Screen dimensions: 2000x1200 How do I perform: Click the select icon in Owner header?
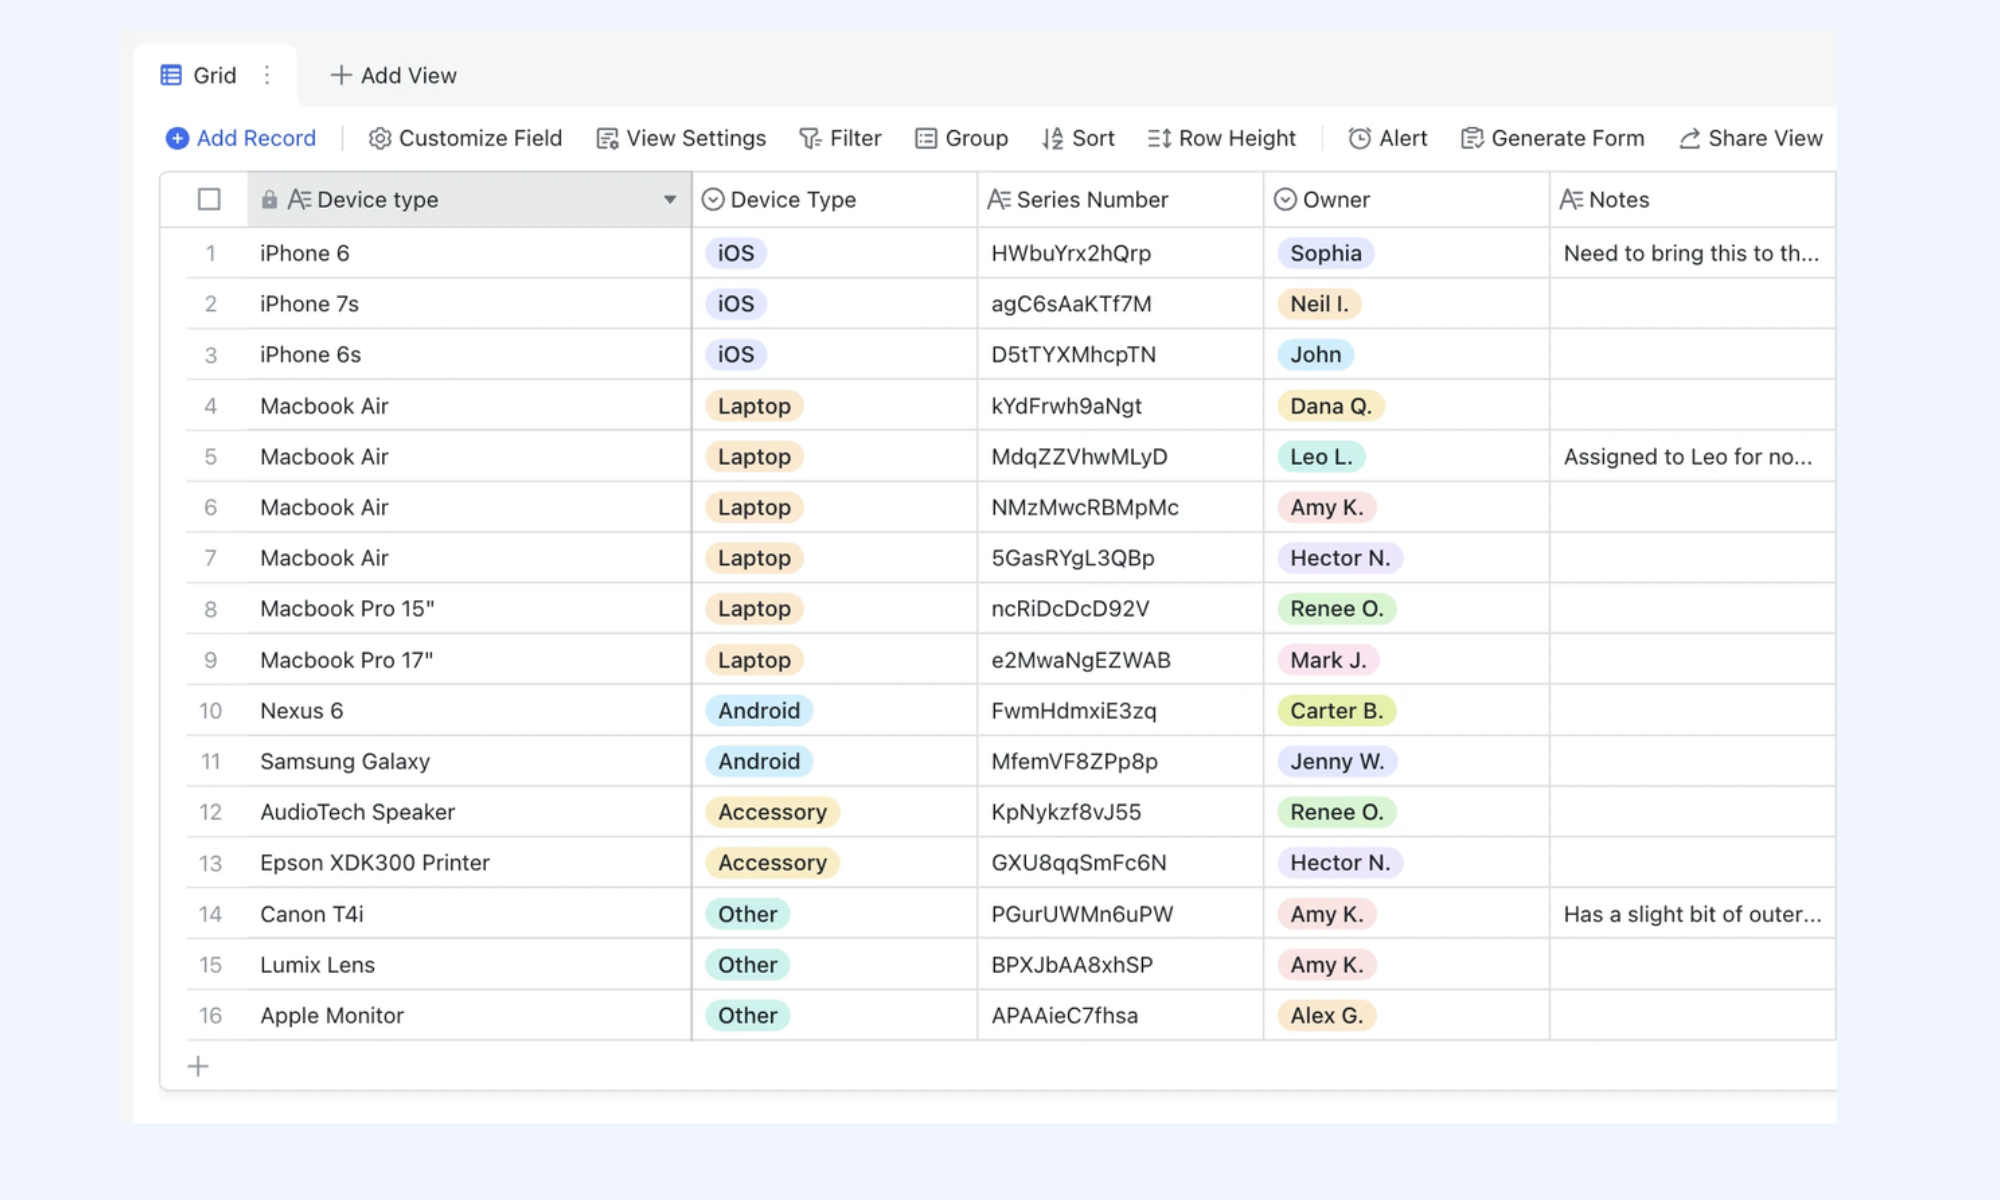coord(1285,200)
